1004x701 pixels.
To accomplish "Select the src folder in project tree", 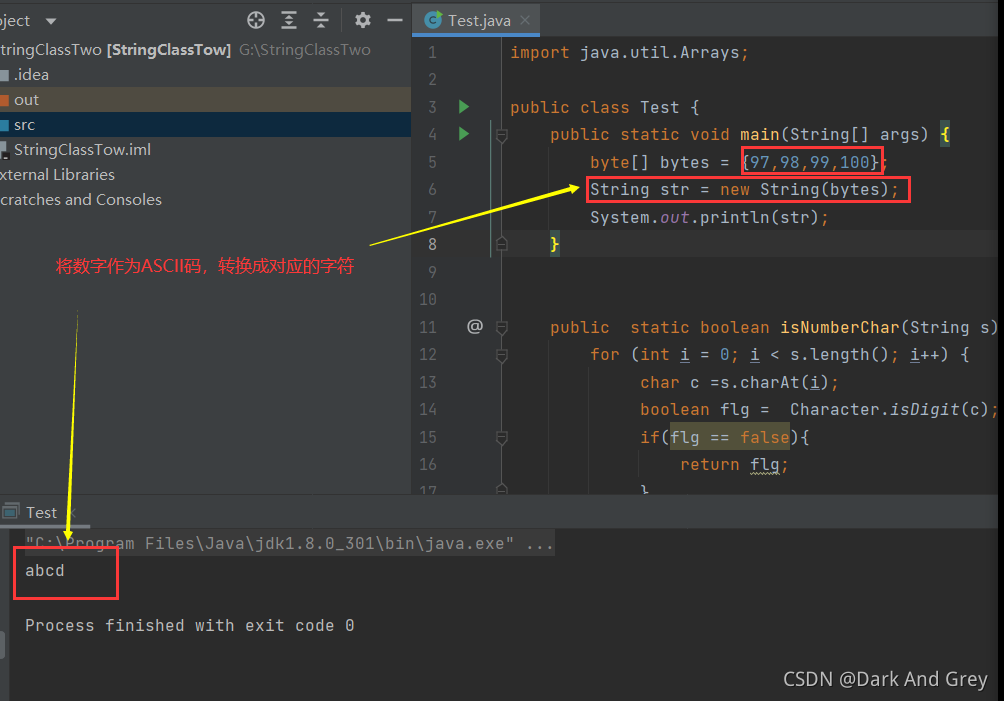I will pyautogui.click(x=205, y=125).
